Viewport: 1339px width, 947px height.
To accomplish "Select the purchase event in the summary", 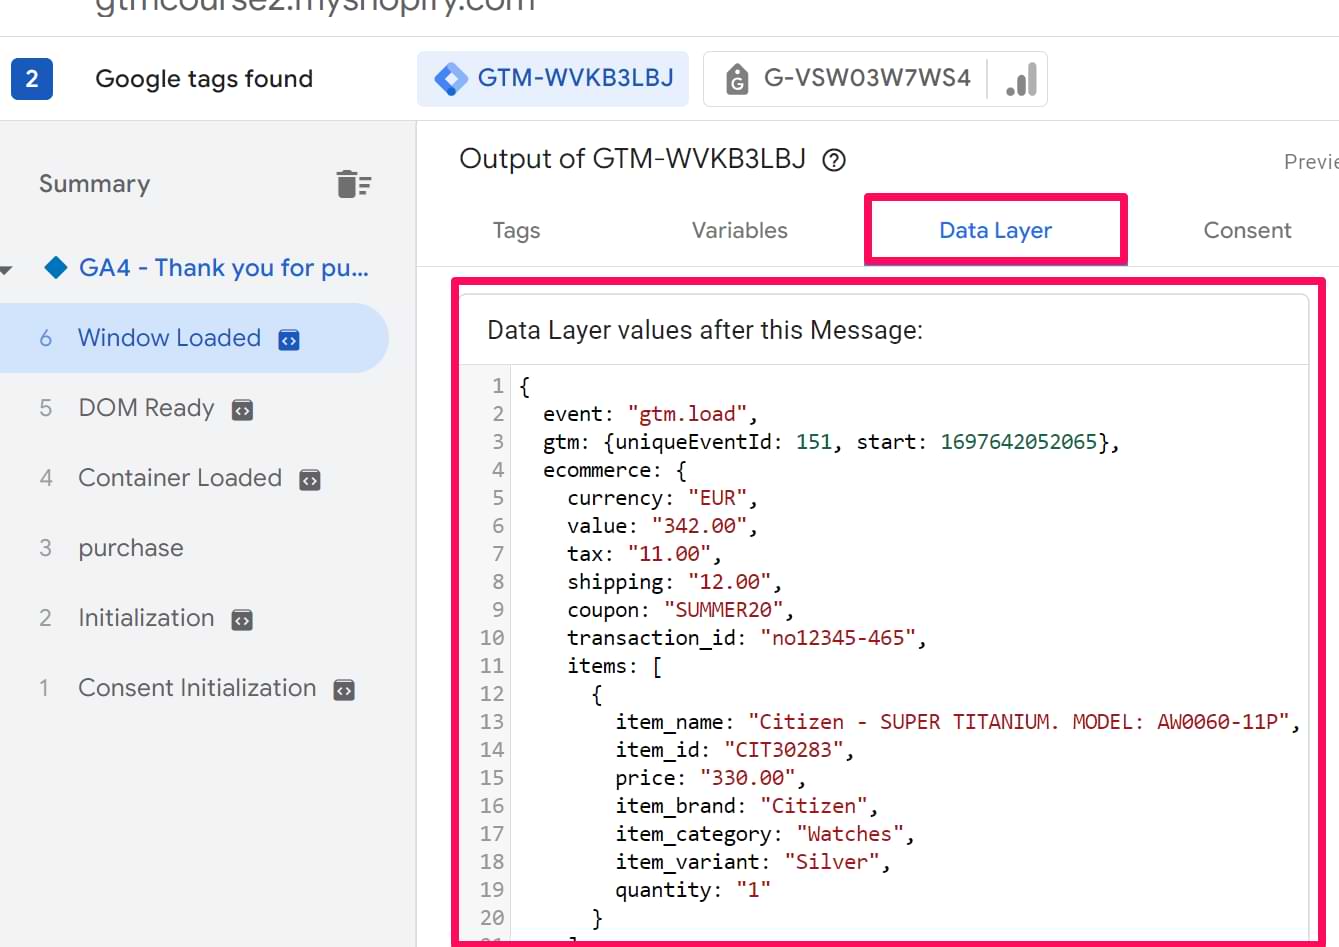I will coord(131,548).
